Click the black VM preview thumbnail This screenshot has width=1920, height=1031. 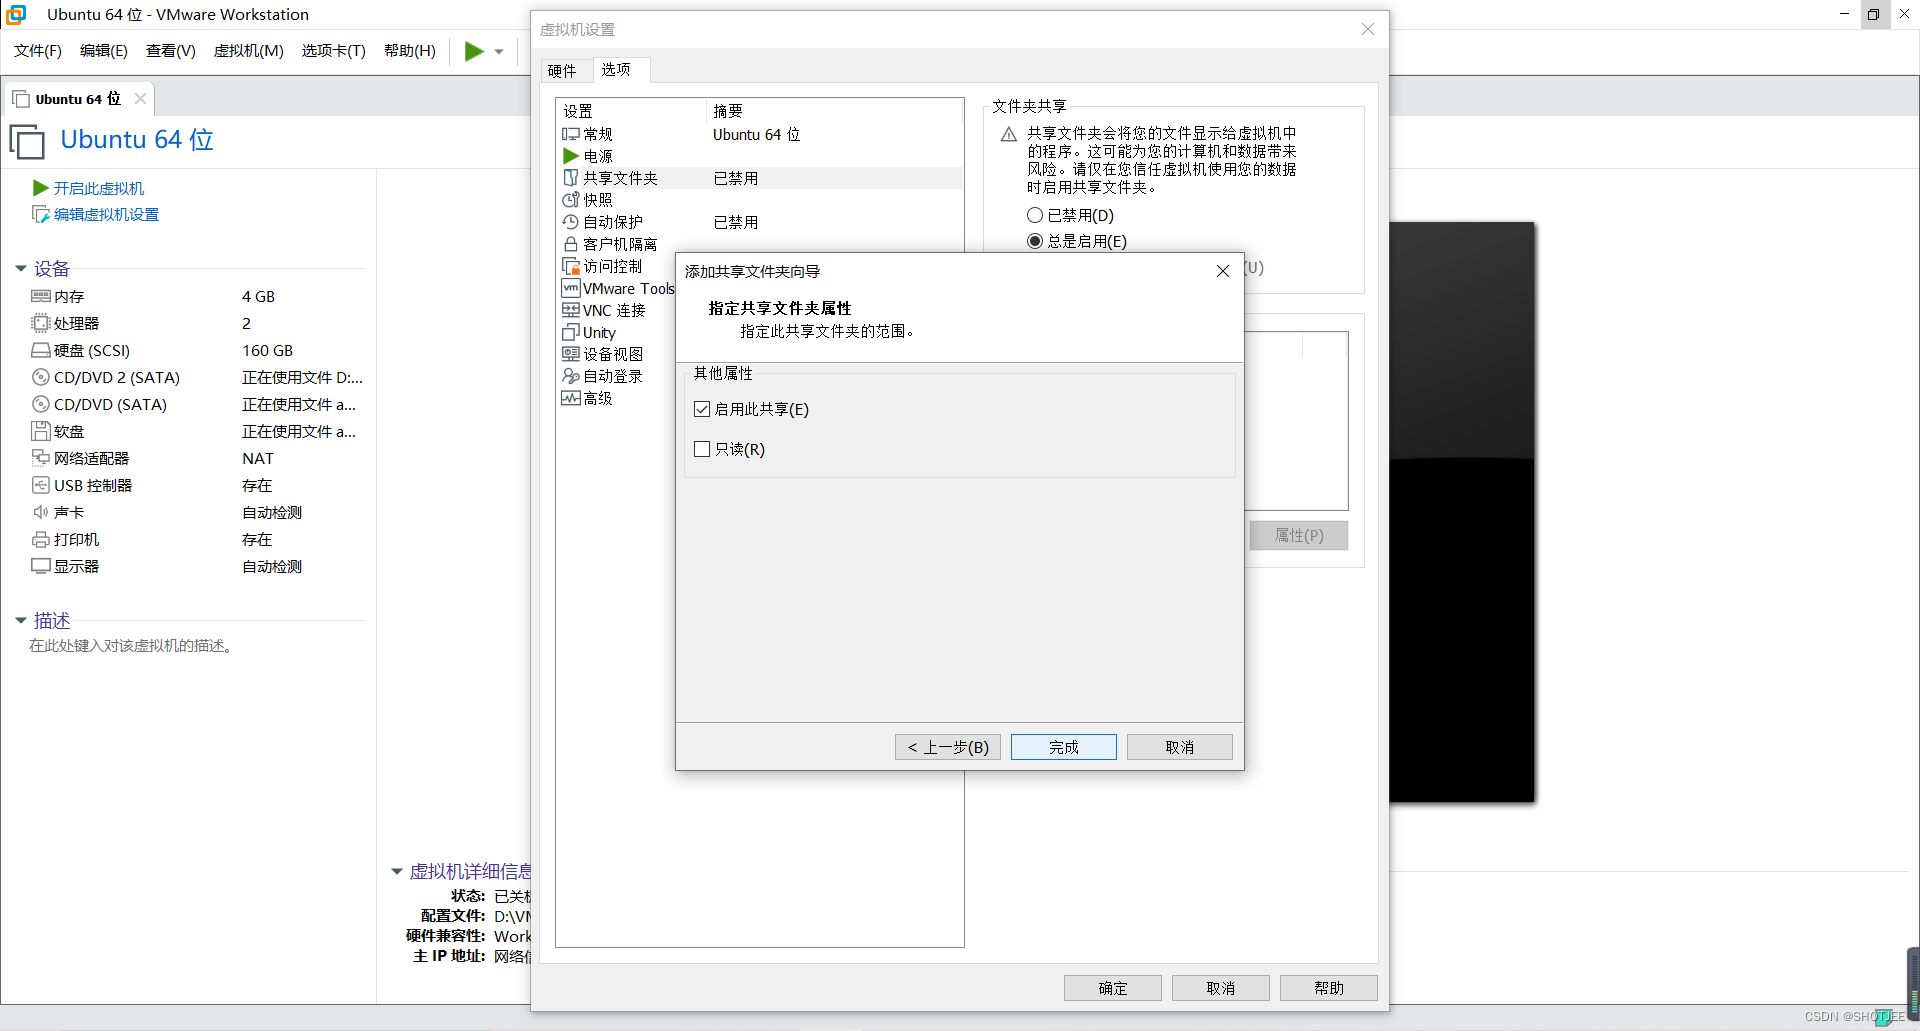coord(1462,512)
